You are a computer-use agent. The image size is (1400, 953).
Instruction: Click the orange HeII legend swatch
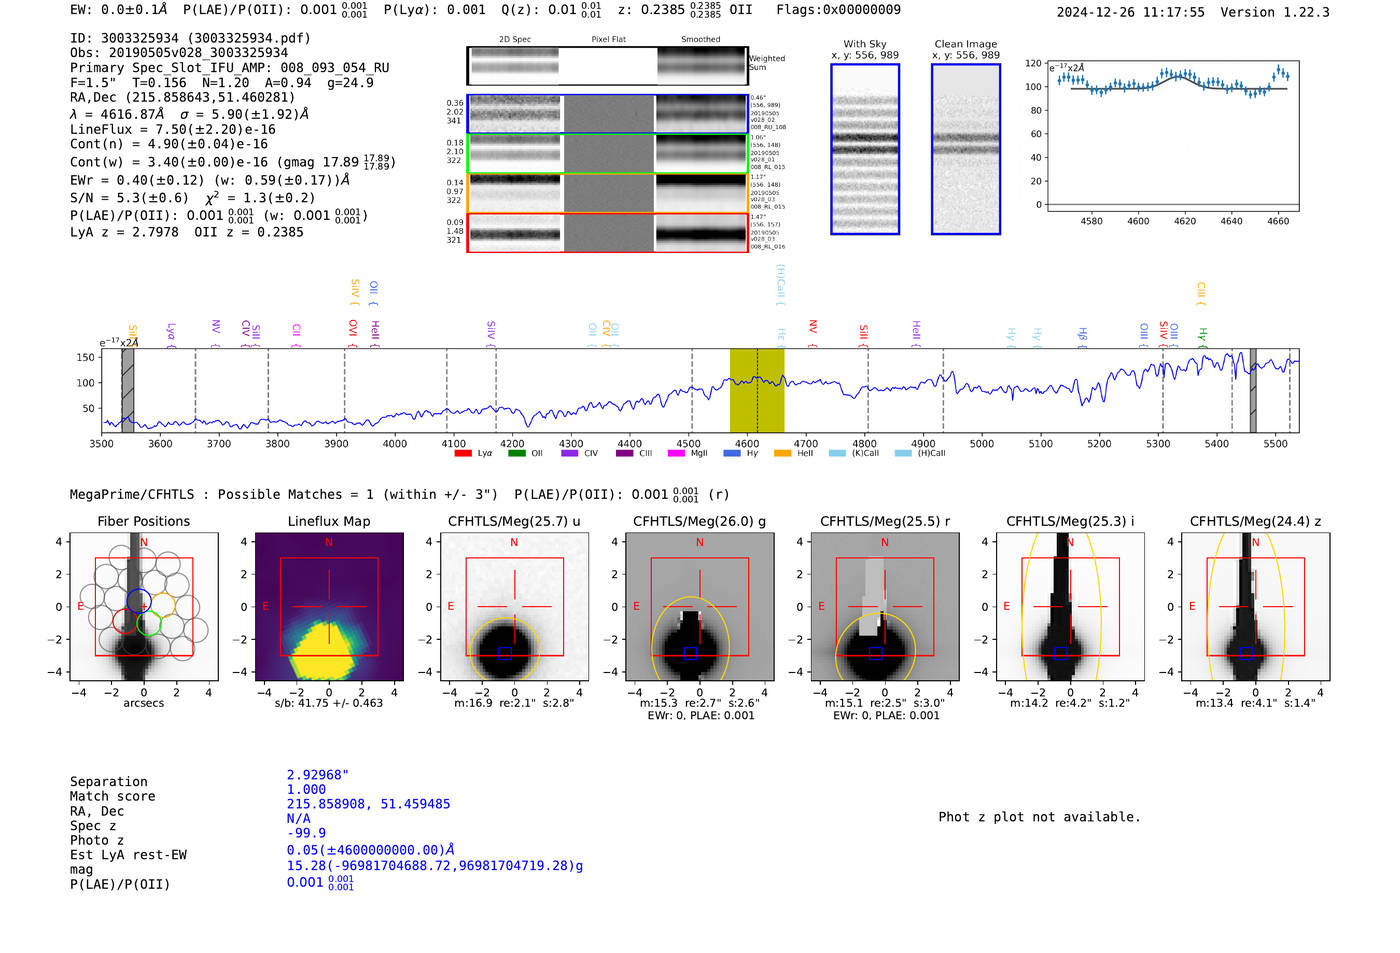pyautogui.click(x=782, y=454)
